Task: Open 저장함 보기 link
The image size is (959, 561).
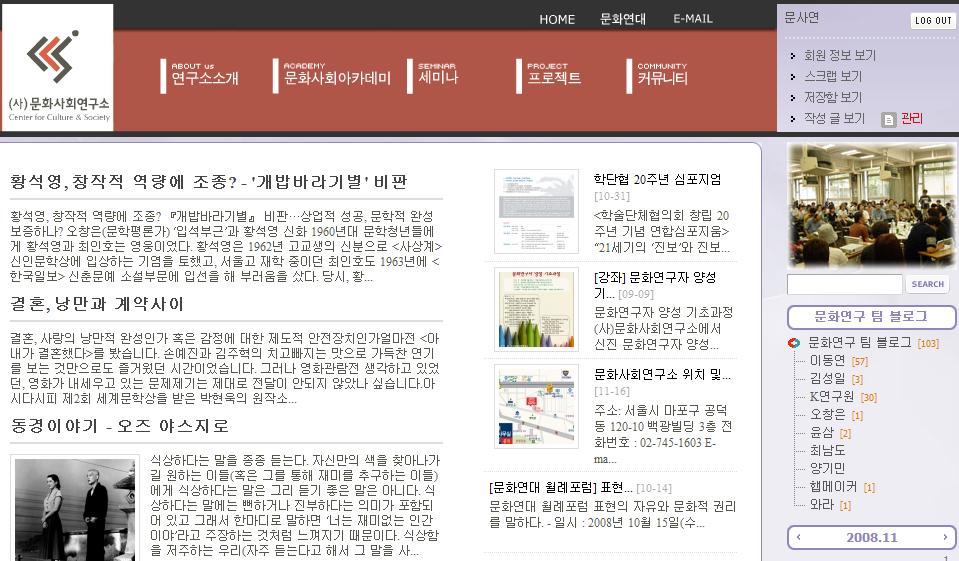Action: tap(832, 97)
